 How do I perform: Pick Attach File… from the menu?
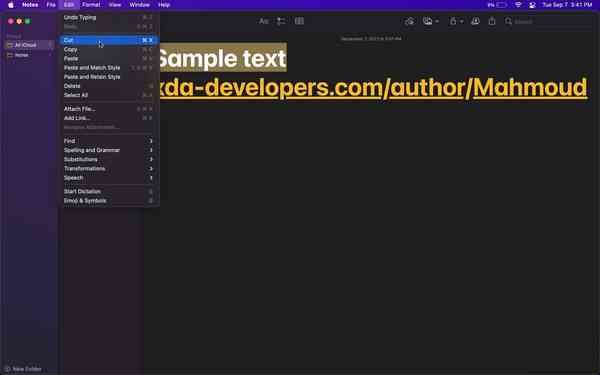(109, 109)
